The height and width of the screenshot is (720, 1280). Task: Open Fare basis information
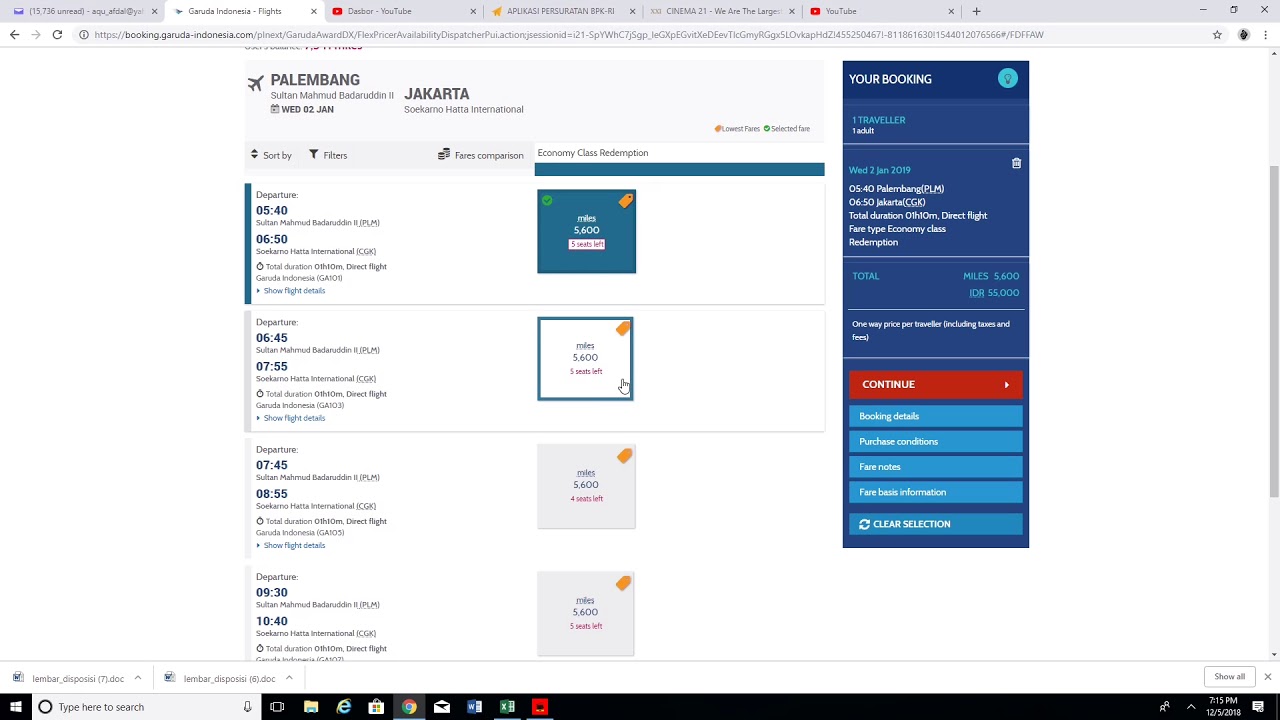pos(936,492)
